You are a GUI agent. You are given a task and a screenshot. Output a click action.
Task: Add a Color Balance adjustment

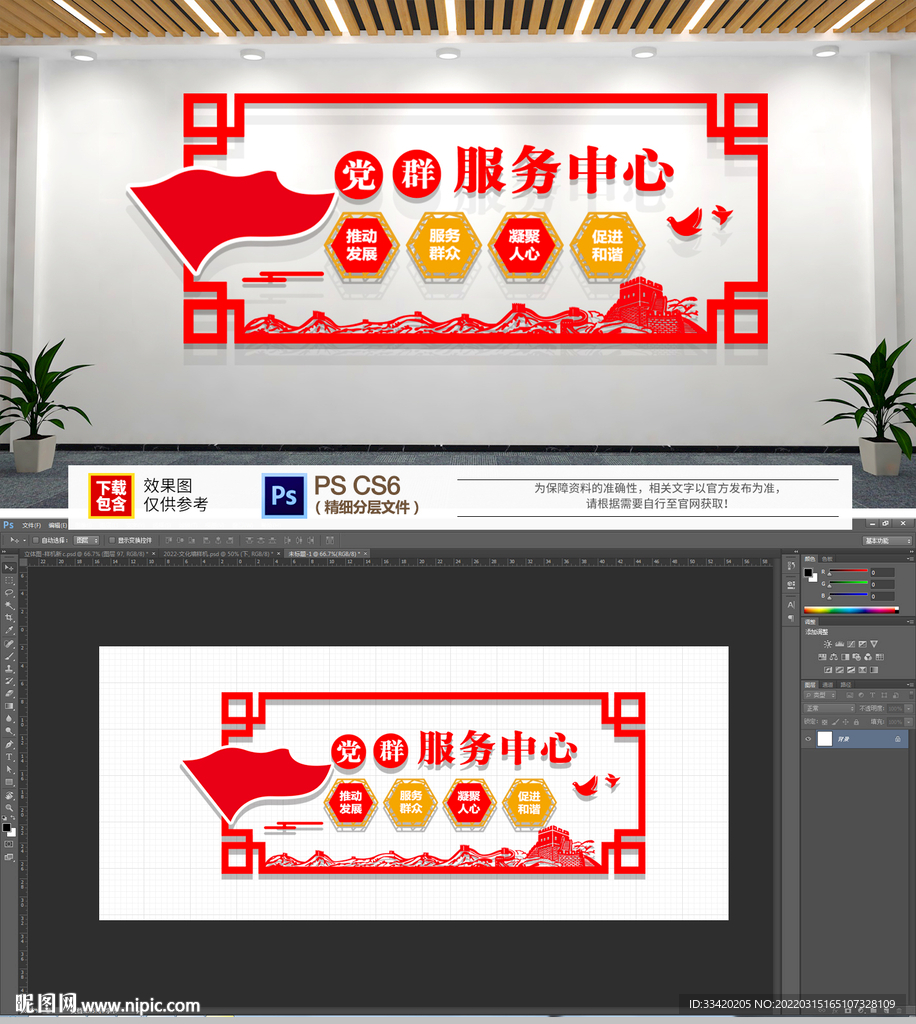[834, 657]
